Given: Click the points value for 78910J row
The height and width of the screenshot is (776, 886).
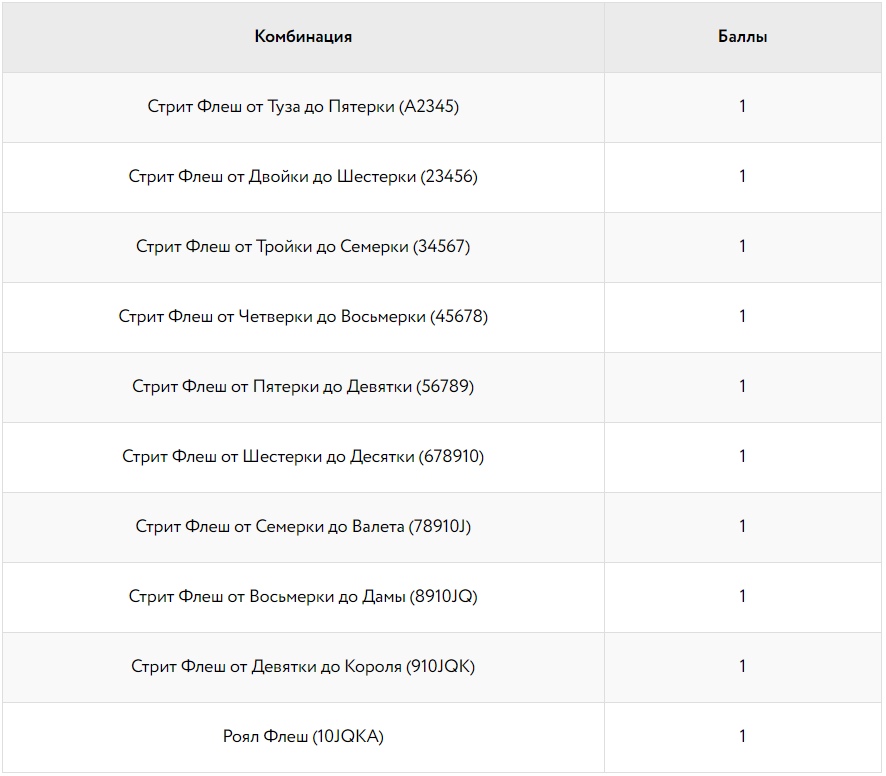Looking at the screenshot, I should 742,527.
